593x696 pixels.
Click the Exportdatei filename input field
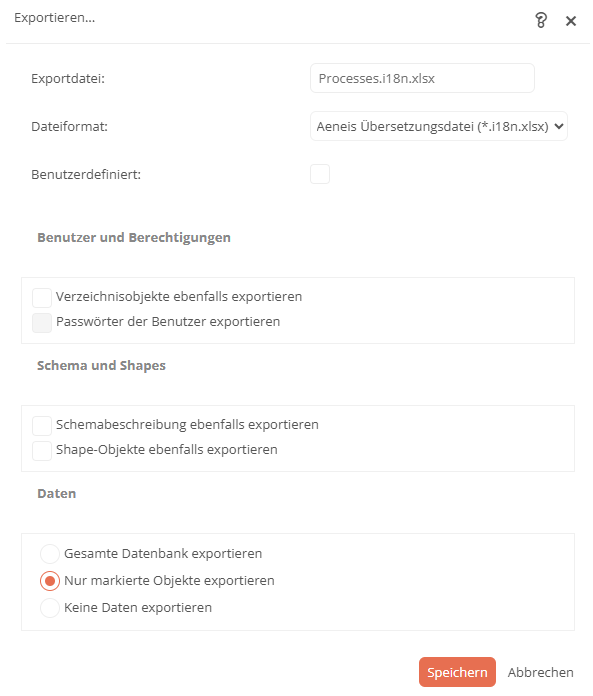pyautogui.click(x=422, y=78)
